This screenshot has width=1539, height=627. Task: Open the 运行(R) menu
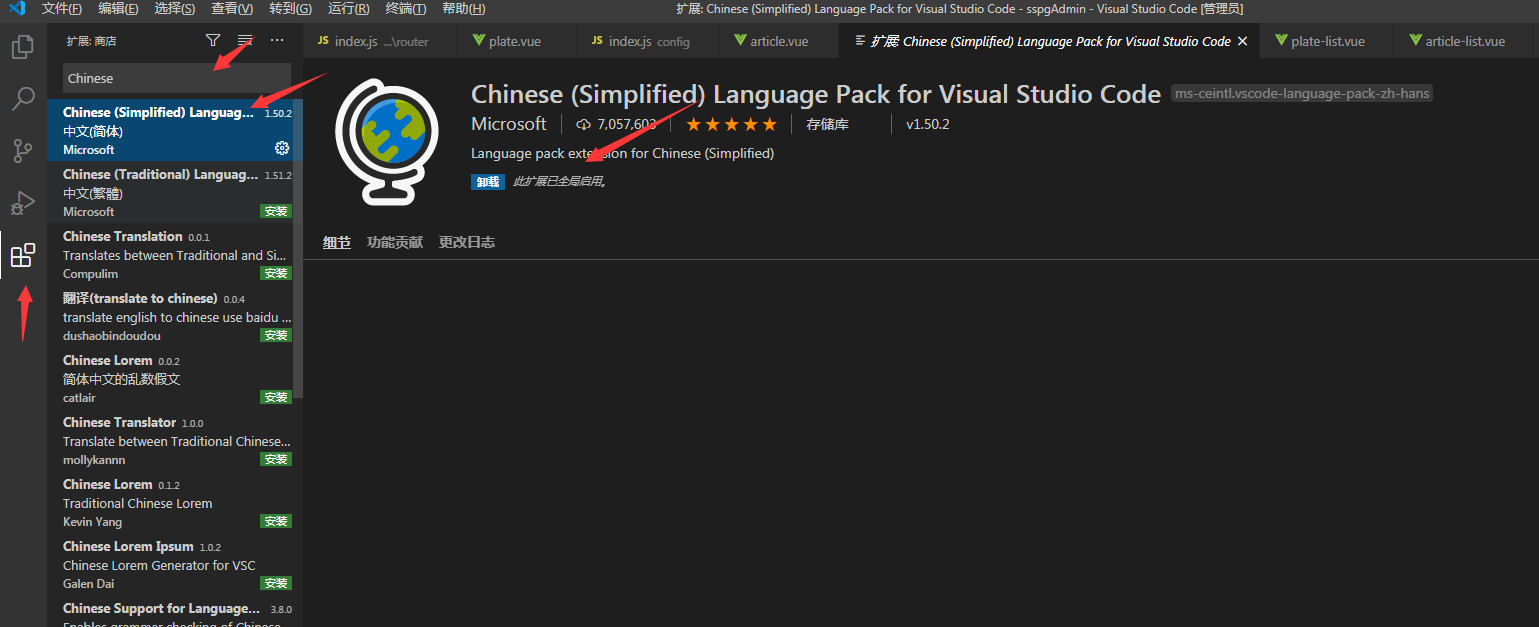click(x=349, y=9)
